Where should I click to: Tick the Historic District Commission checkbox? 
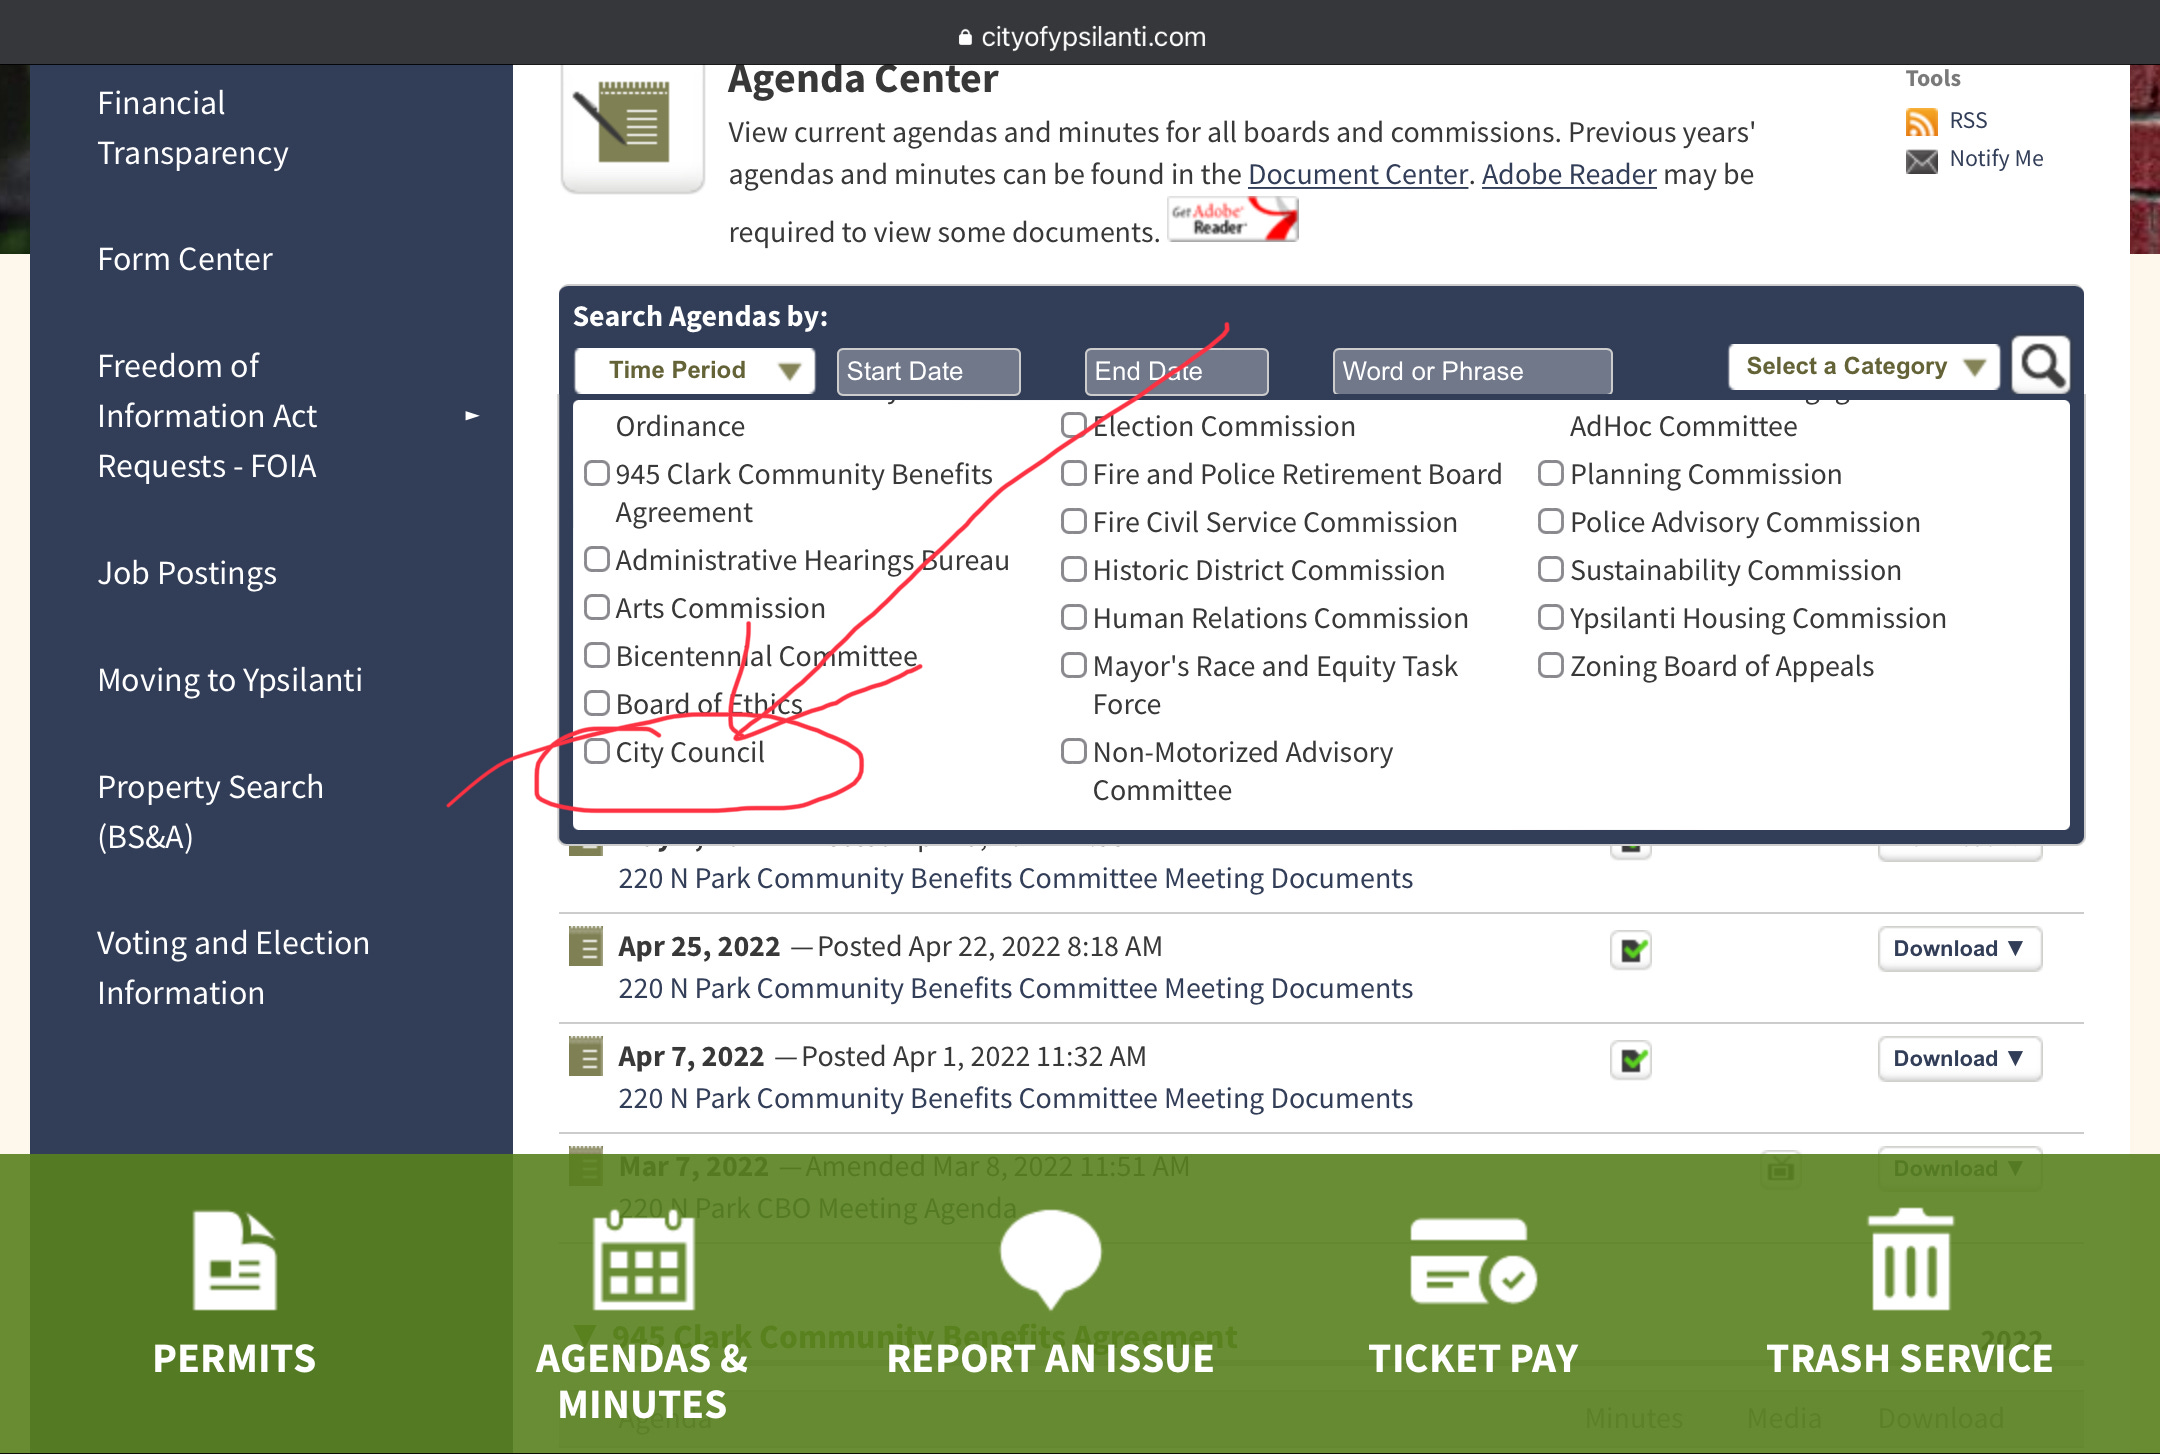pyautogui.click(x=1074, y=569)
